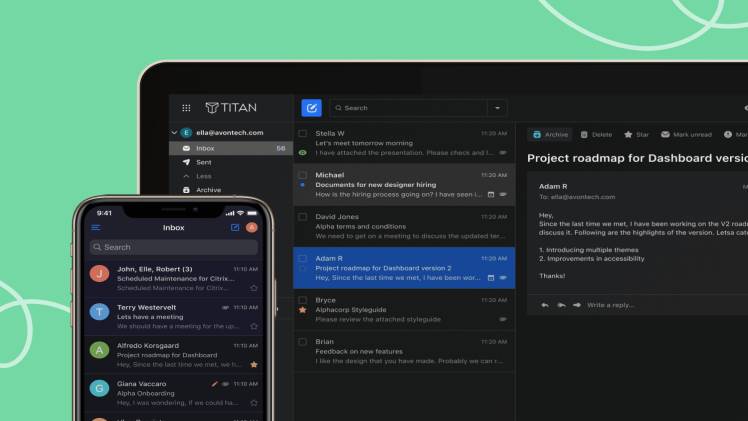Tap the compose icon on phone header
Screen dimensions: 748x421
[235, 228]
